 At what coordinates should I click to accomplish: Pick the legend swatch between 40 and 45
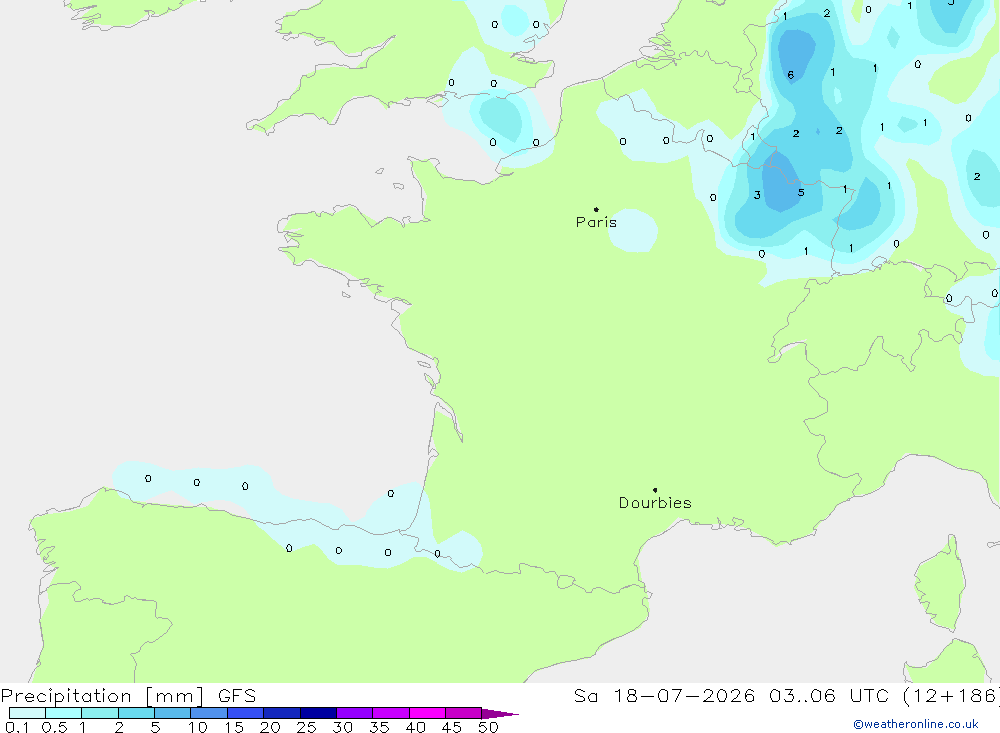click(427, 713)
